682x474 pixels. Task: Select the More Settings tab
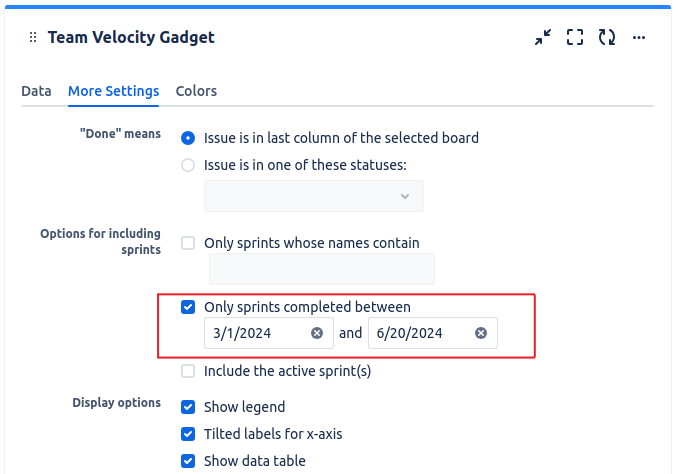pyautogui.click(x=114, y=91)
